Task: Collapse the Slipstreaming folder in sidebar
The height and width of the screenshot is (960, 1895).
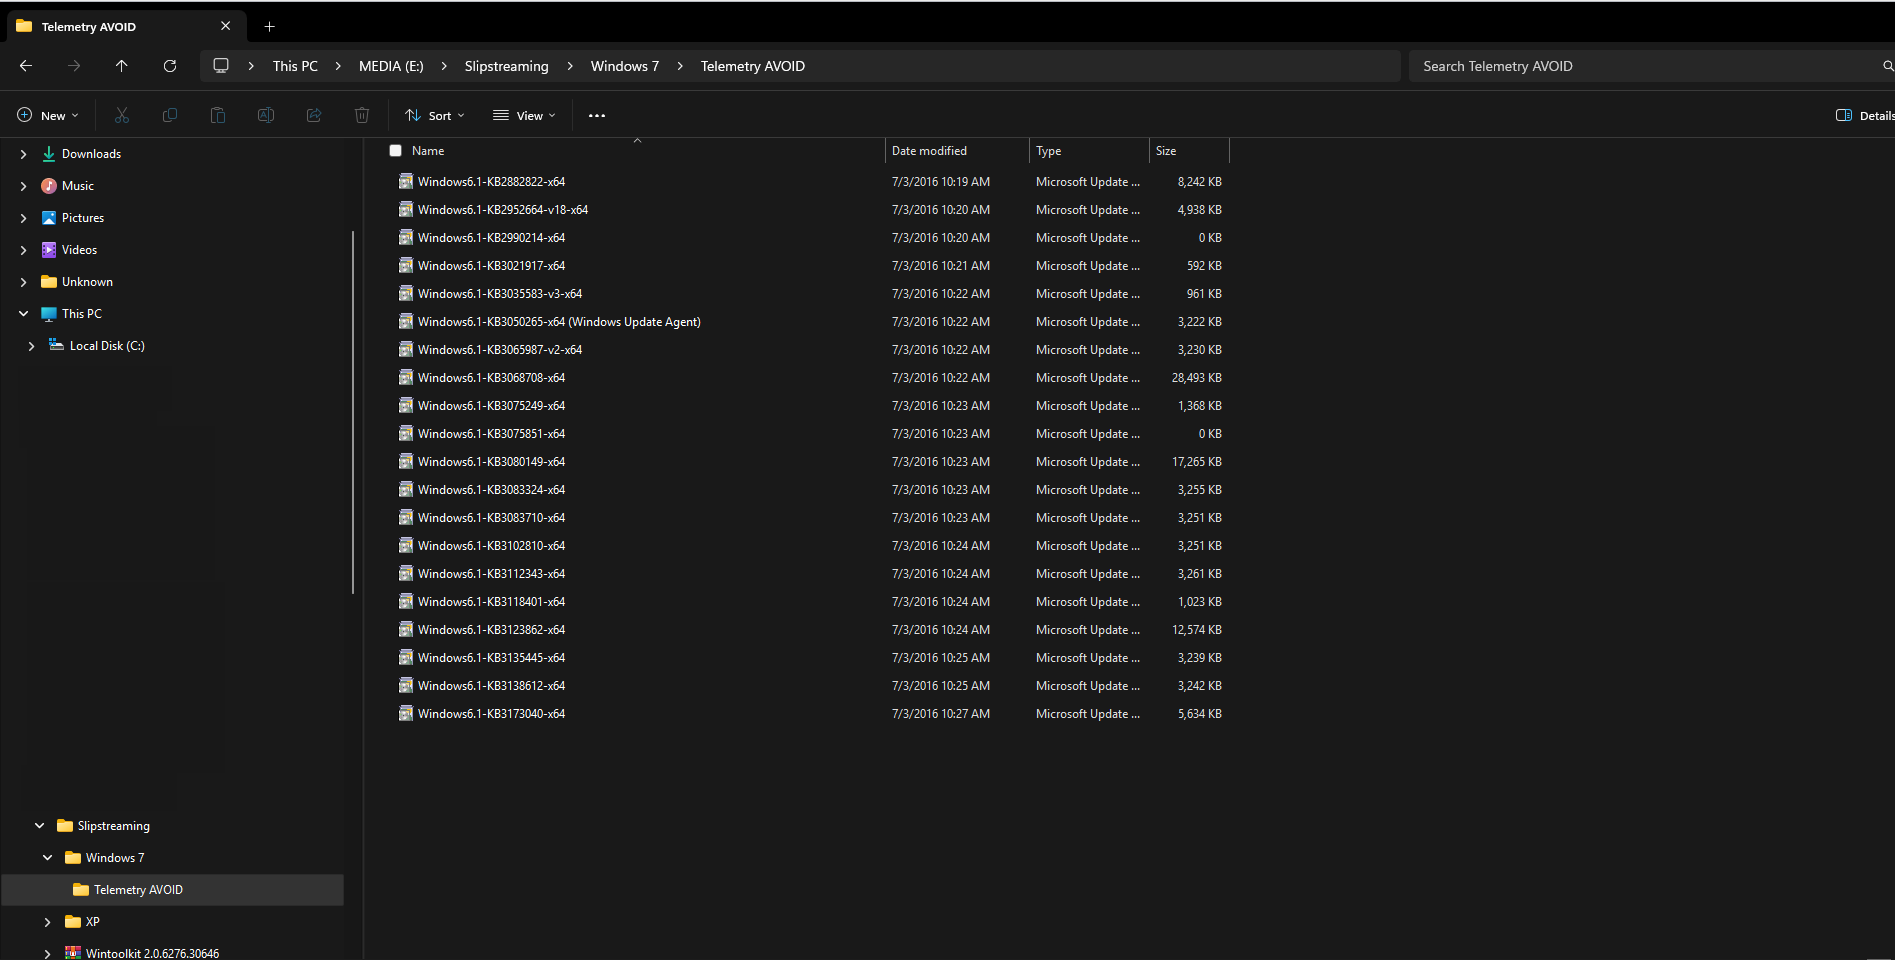Action: (x=40, y=826)
